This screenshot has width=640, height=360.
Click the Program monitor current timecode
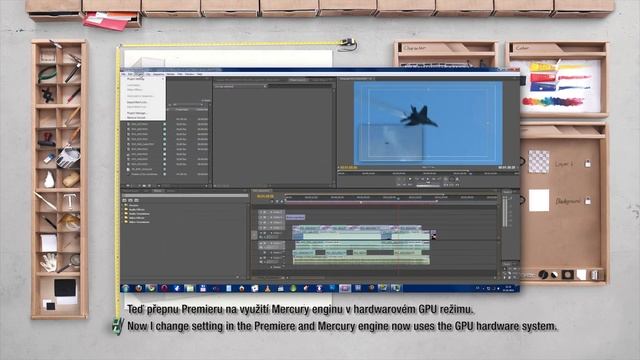(x=349, y=168)
